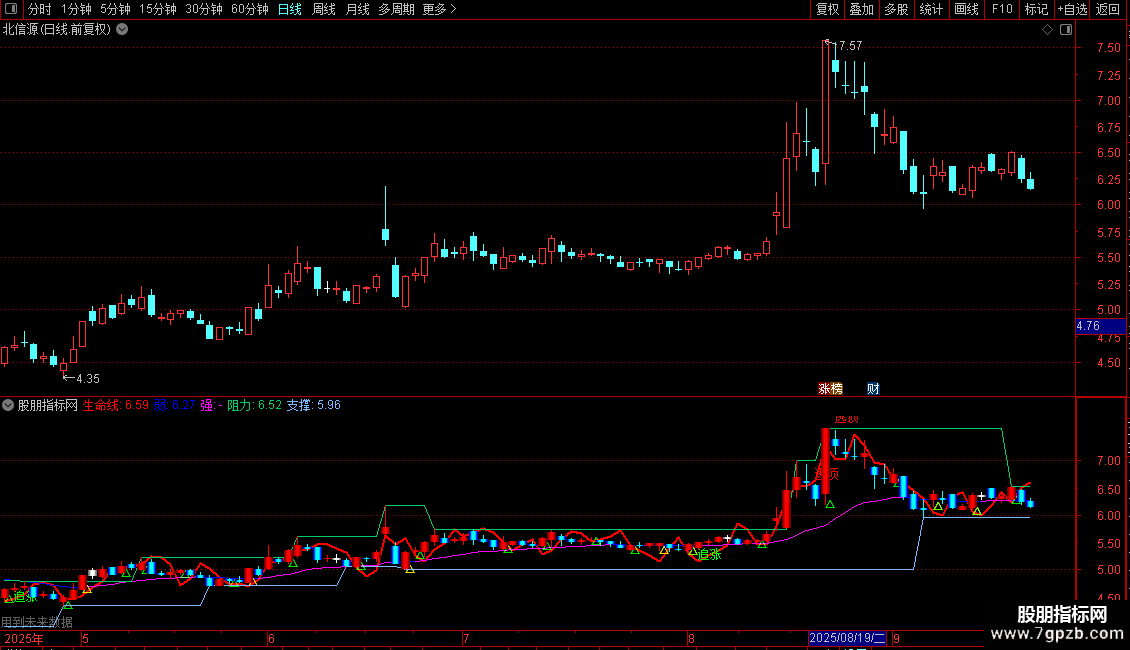Click the 股朋指标网 indicator name
The image size is (1130, 650).
(x=48, y=405)
